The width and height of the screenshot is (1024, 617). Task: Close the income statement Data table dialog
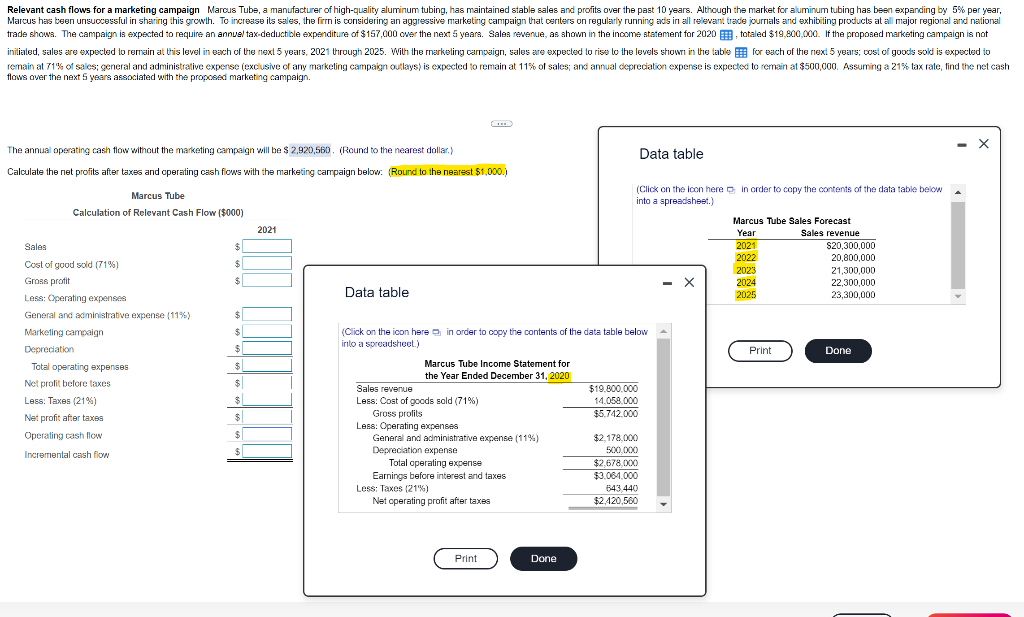click(689, 283)
